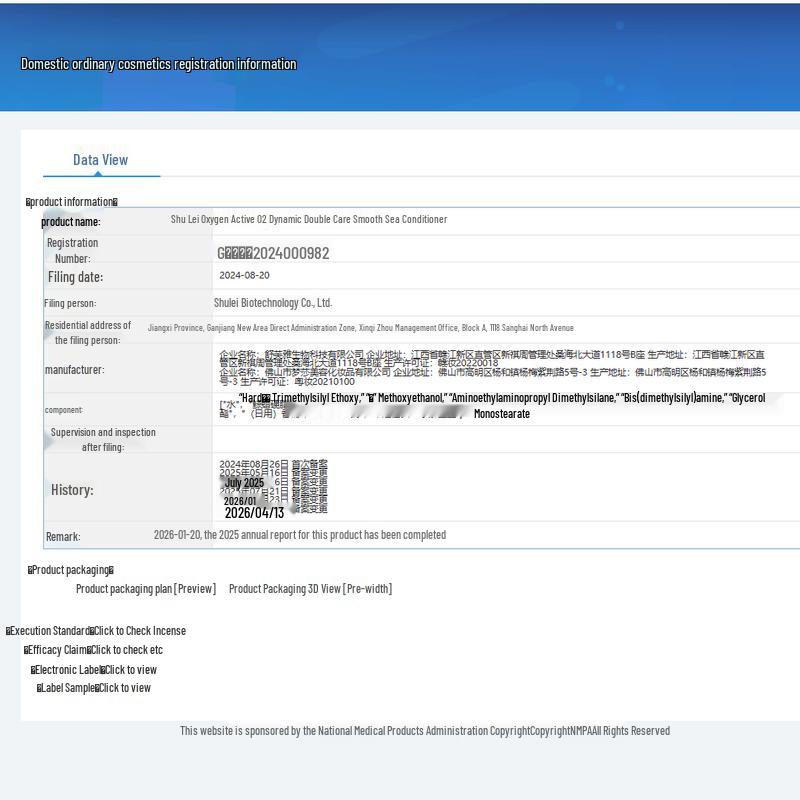Select the 'Supervision and inspection after filing' label

pyautogui.click(x=103, y=440)
